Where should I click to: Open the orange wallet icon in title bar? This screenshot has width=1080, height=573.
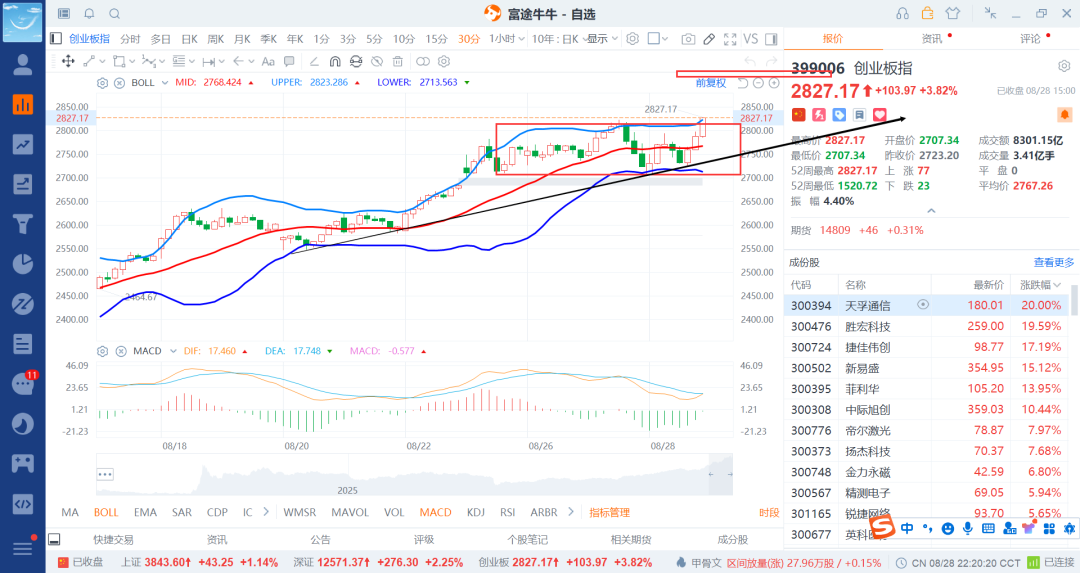[928, 14]
